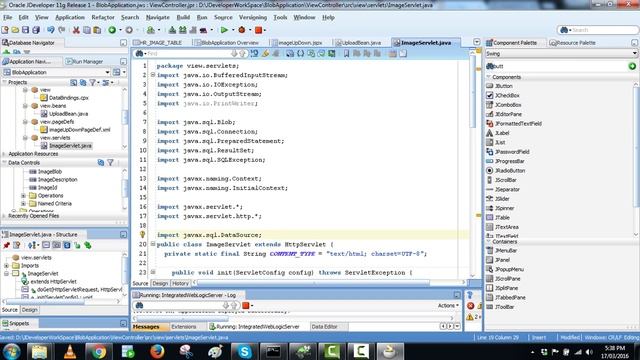Collapse the imports fold on line 2
Image resolution: width=640 pixels, height=360 pixels.
(x=153, y=75)
